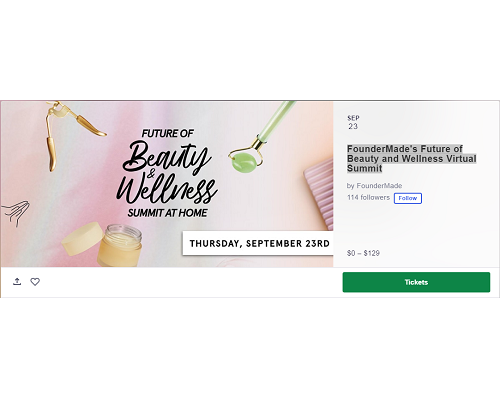Like the event with the heart icon

pyautogui.click(x=35, y=282)
